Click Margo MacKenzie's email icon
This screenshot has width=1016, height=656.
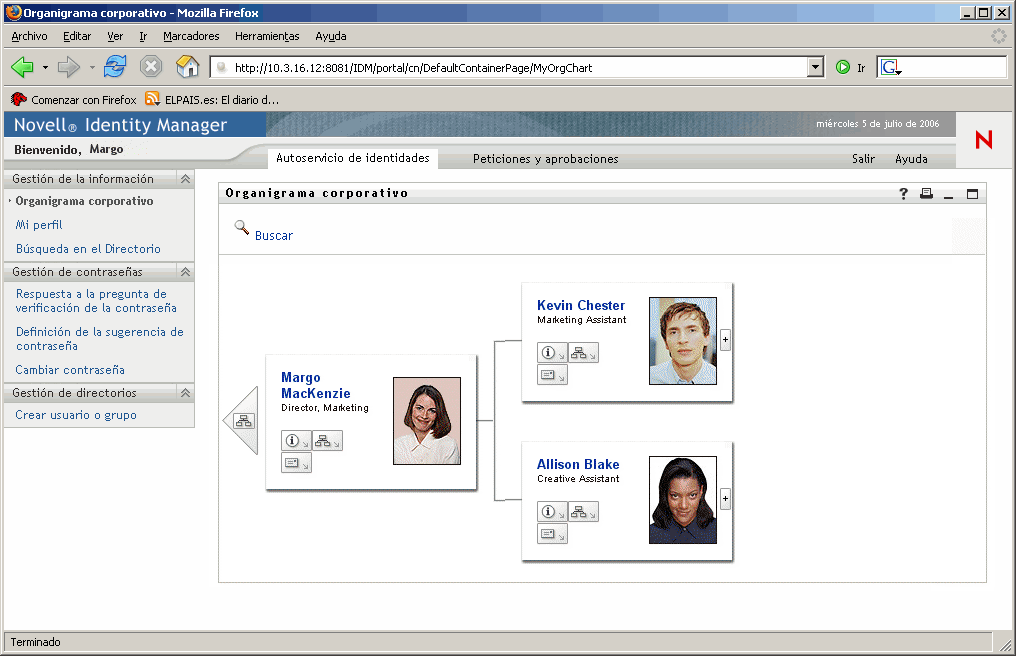296,463
